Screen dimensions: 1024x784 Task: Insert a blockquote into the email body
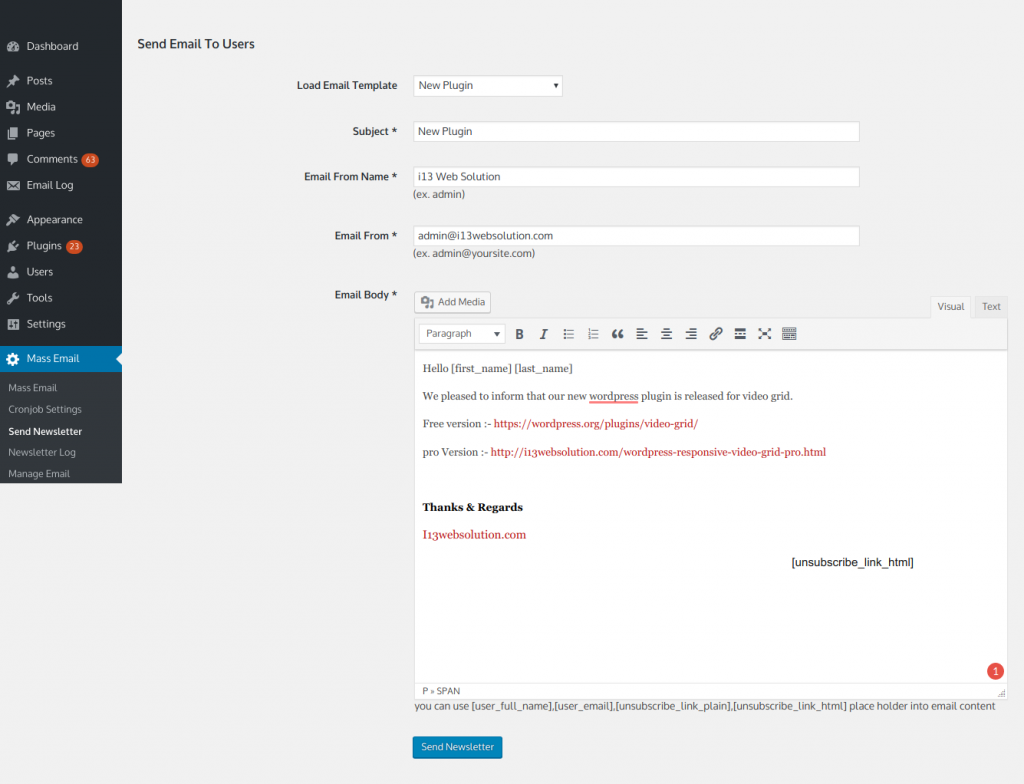pos(616,333)
